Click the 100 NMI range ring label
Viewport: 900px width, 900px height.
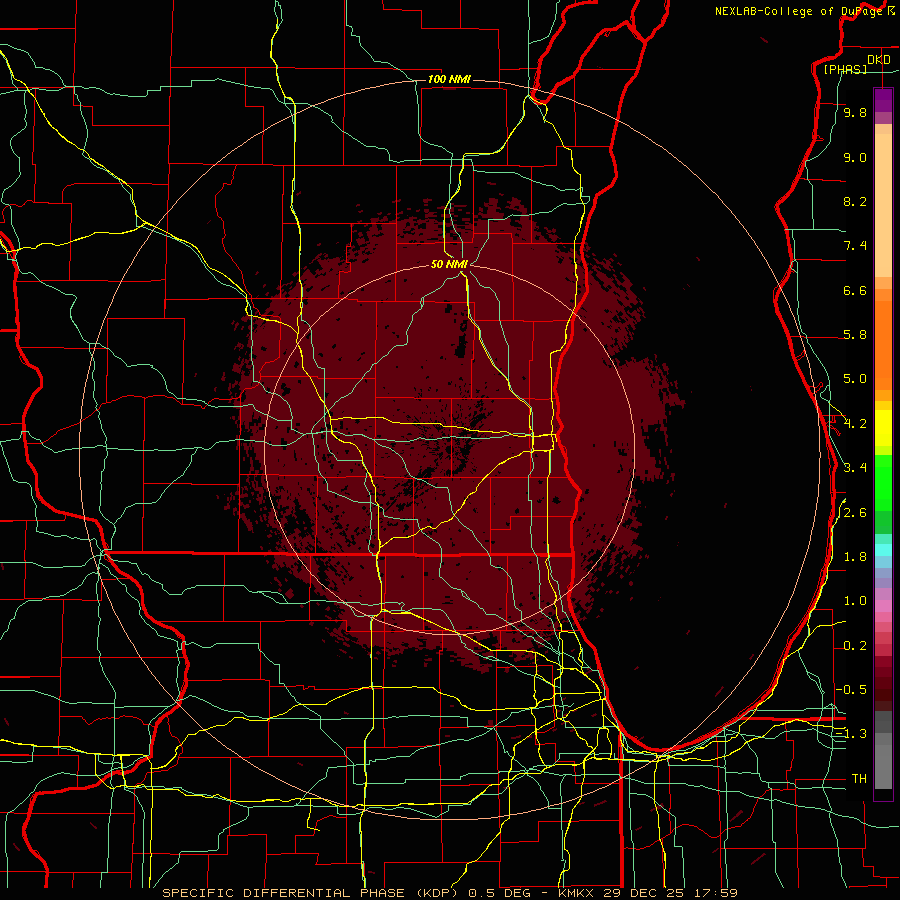click(449, 79)
